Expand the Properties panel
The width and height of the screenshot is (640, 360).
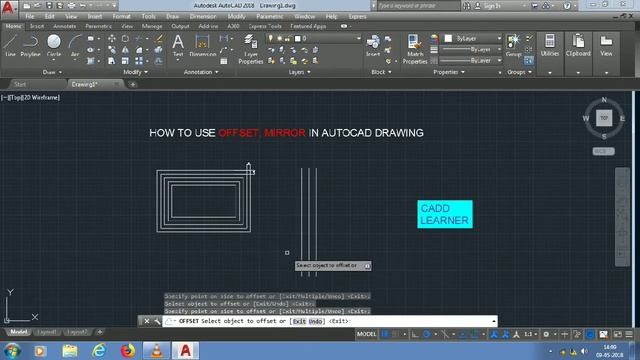pyautogui.click(x=449, y=72)
